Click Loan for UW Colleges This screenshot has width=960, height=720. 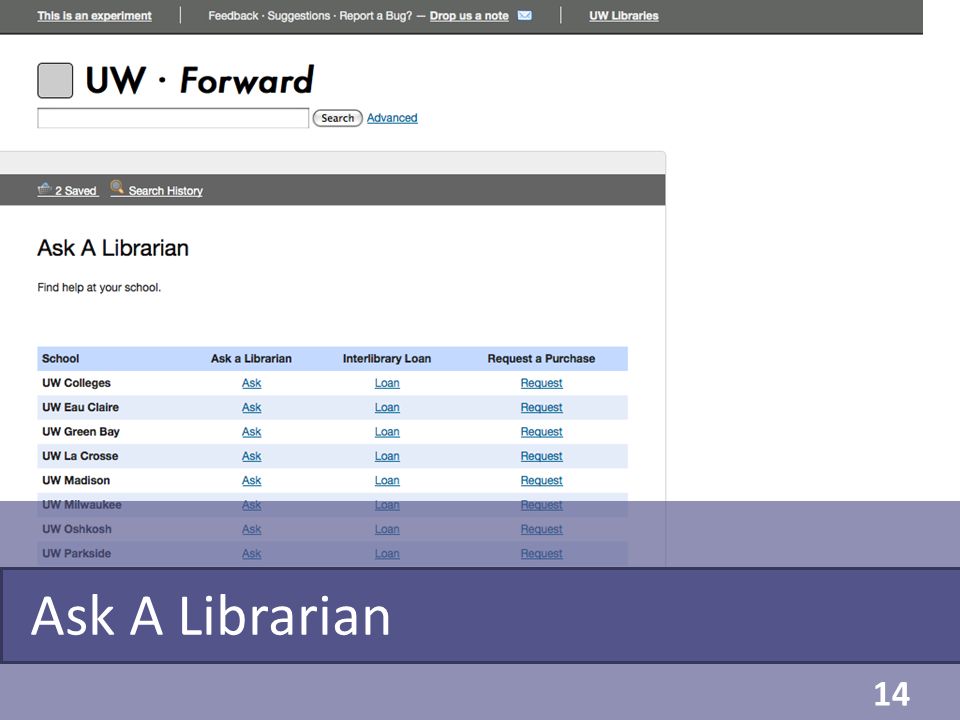tap(387, 383)
